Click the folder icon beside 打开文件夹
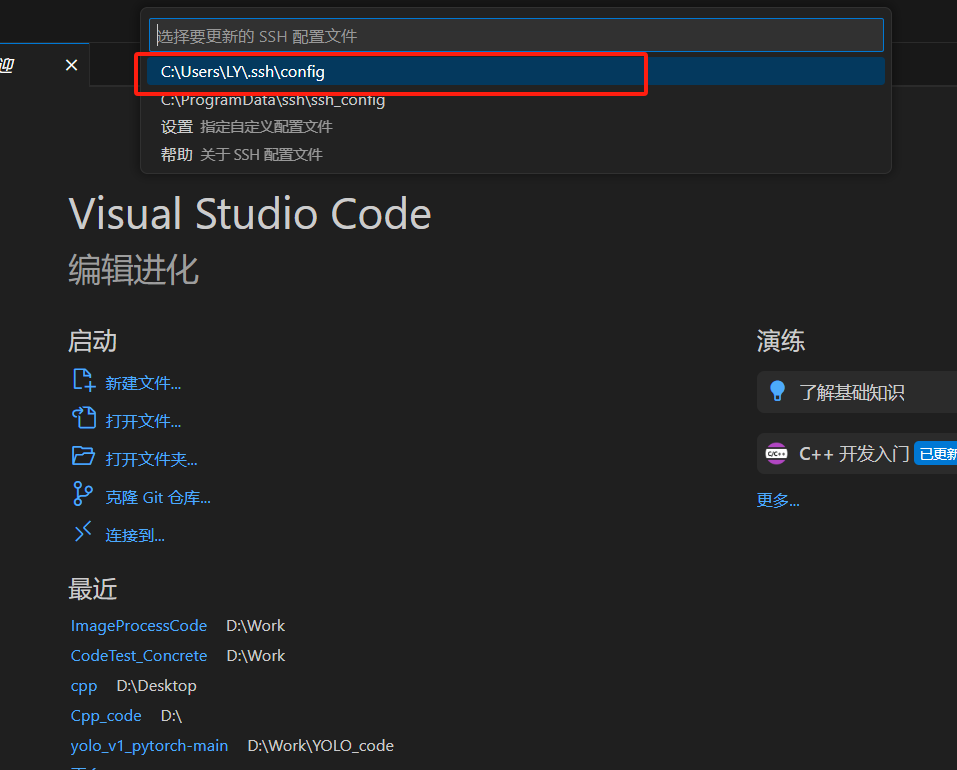The width and height of the screenshot is (957, 770). tap(84, 456)
